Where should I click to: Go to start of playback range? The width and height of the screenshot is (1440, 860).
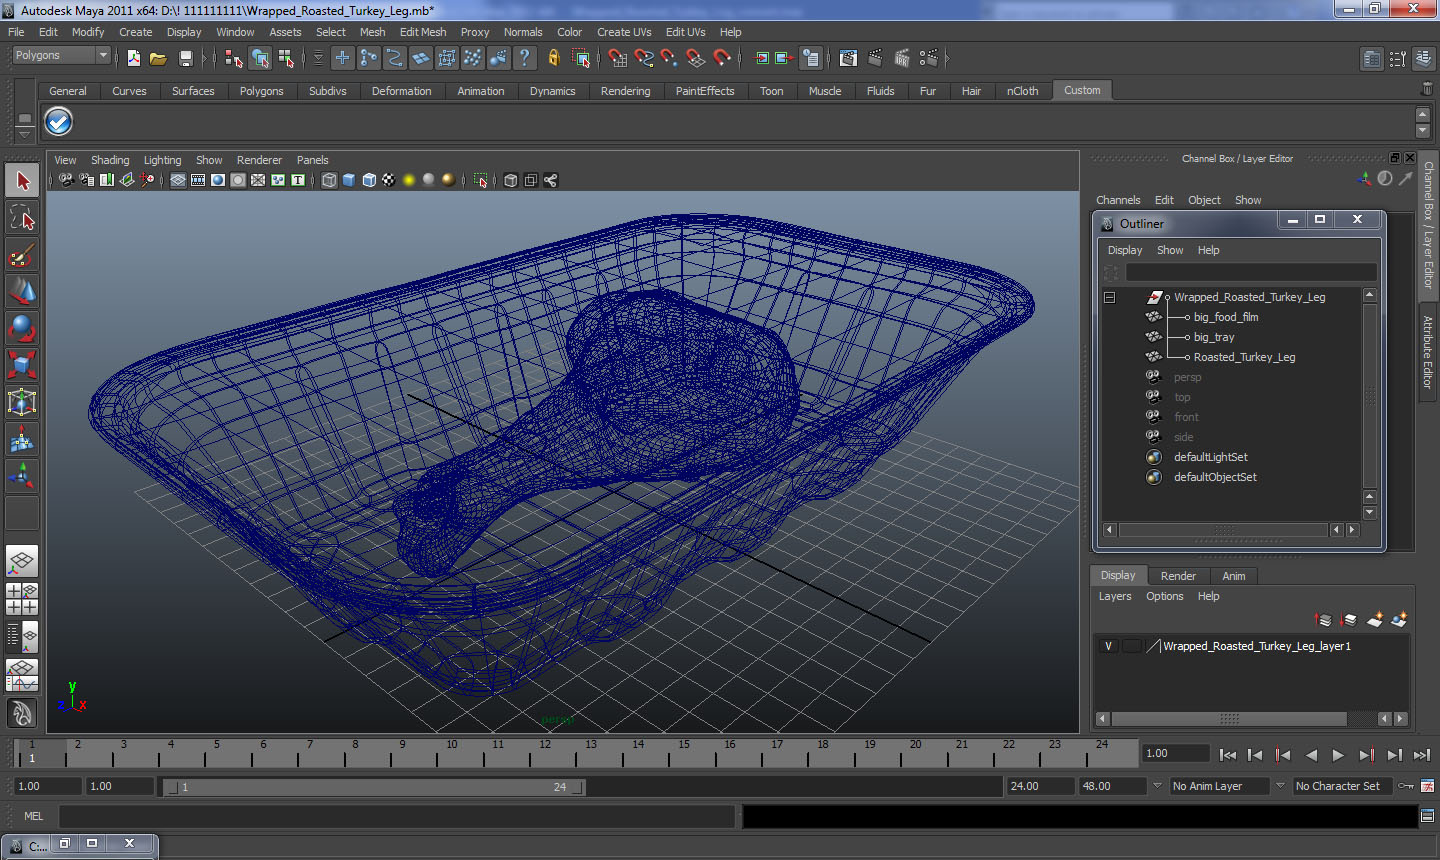pos(1227,755)
